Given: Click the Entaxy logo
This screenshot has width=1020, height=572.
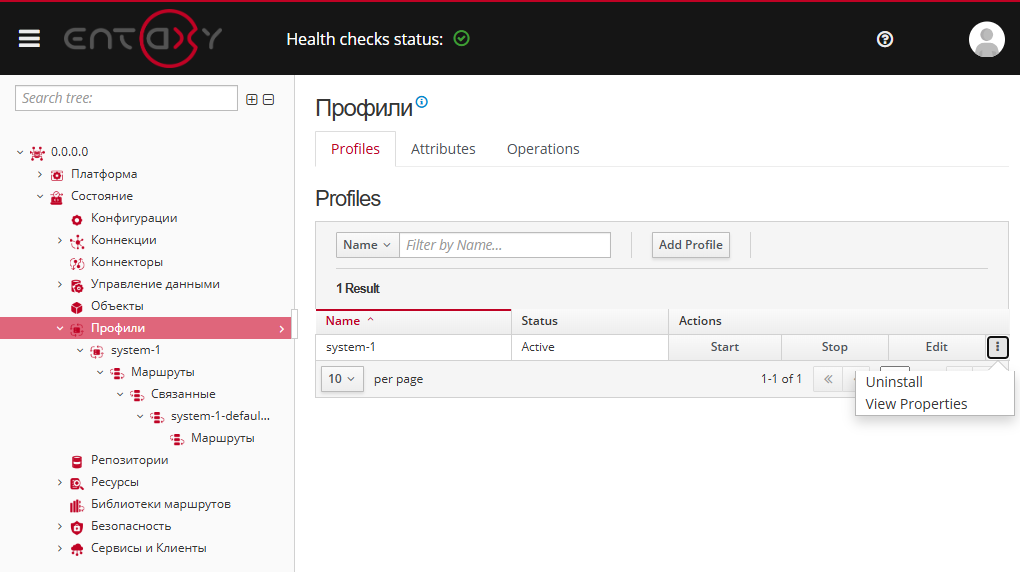Looking at the screenshot, I should point(143,38).
